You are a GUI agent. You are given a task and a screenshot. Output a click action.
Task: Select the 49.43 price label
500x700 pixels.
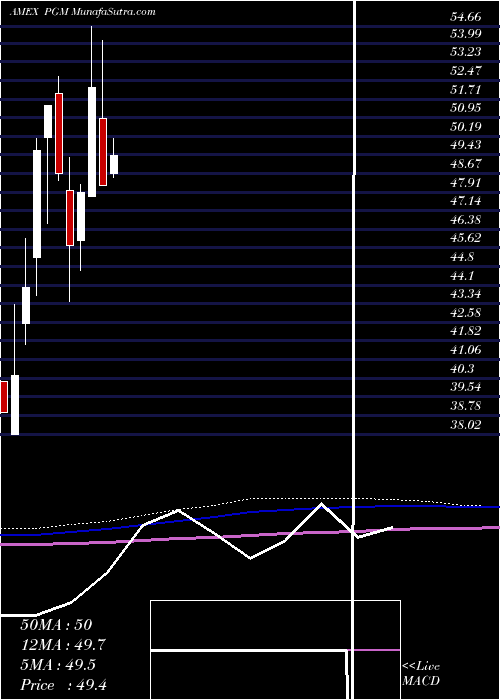(466, 145)
